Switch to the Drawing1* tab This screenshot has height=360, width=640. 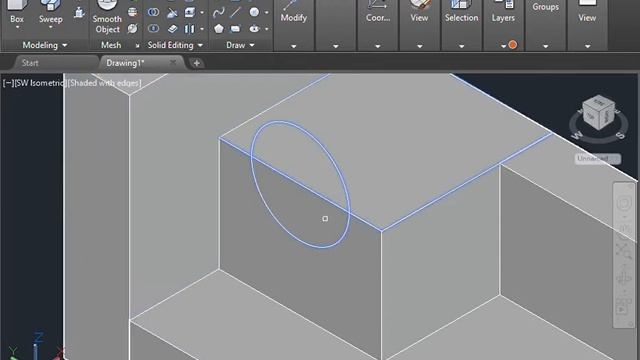point(125,63)
